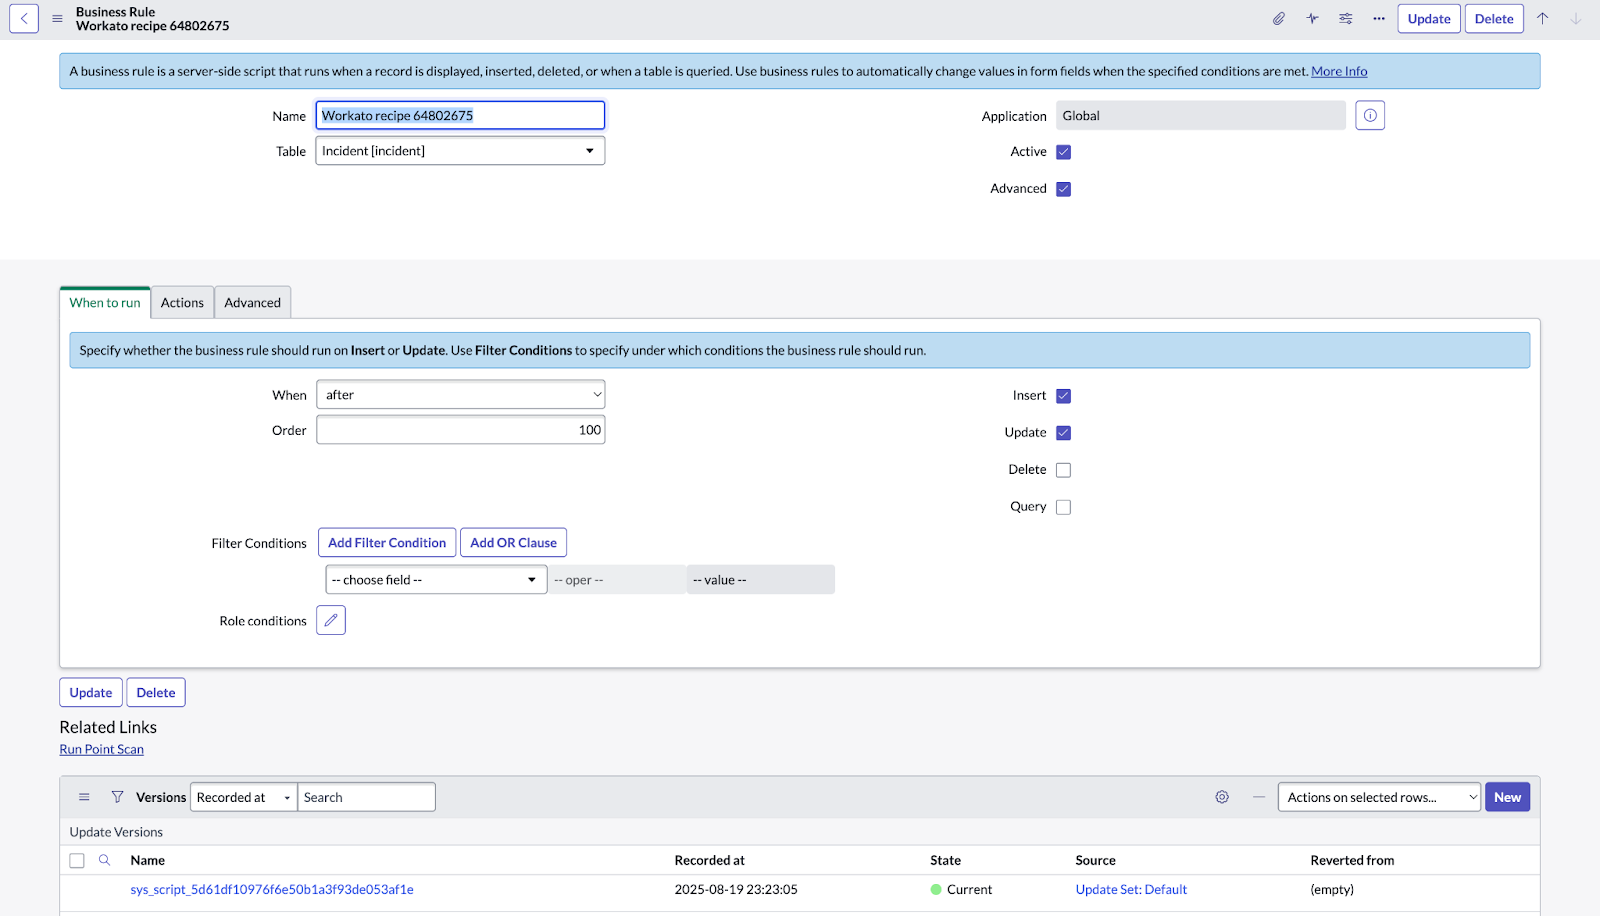
Task: Click the Versions filter funnel icon
Action: pos(117,797)
